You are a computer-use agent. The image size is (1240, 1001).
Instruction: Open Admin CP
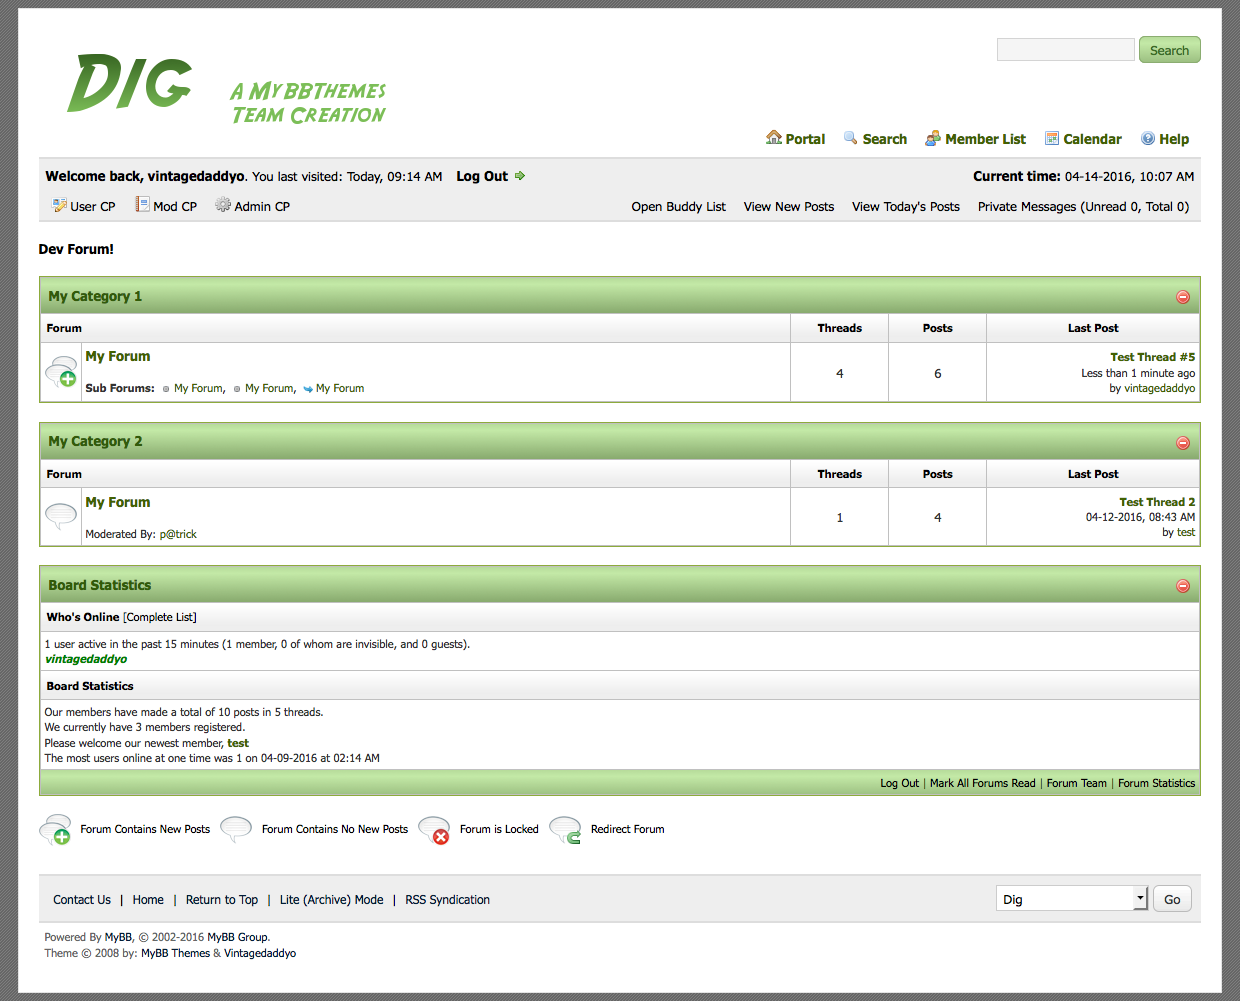(262, 206)
